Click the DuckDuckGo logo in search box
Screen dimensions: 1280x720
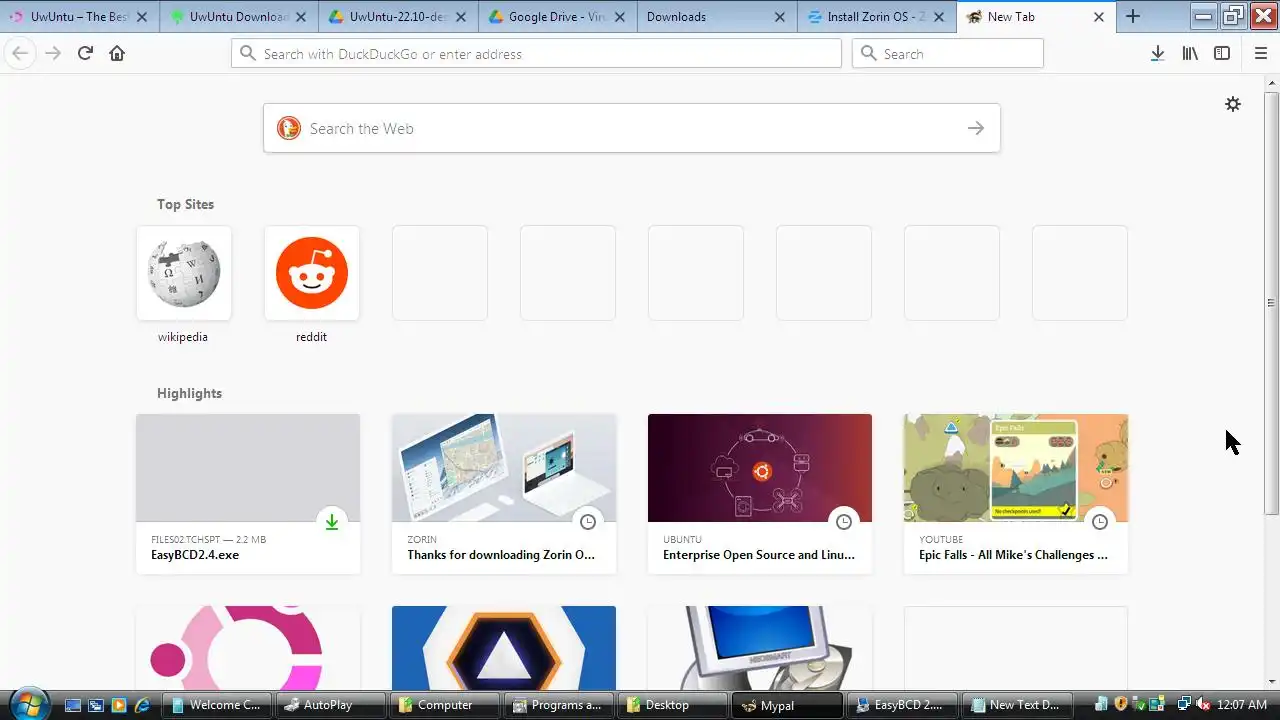point(289,128)
